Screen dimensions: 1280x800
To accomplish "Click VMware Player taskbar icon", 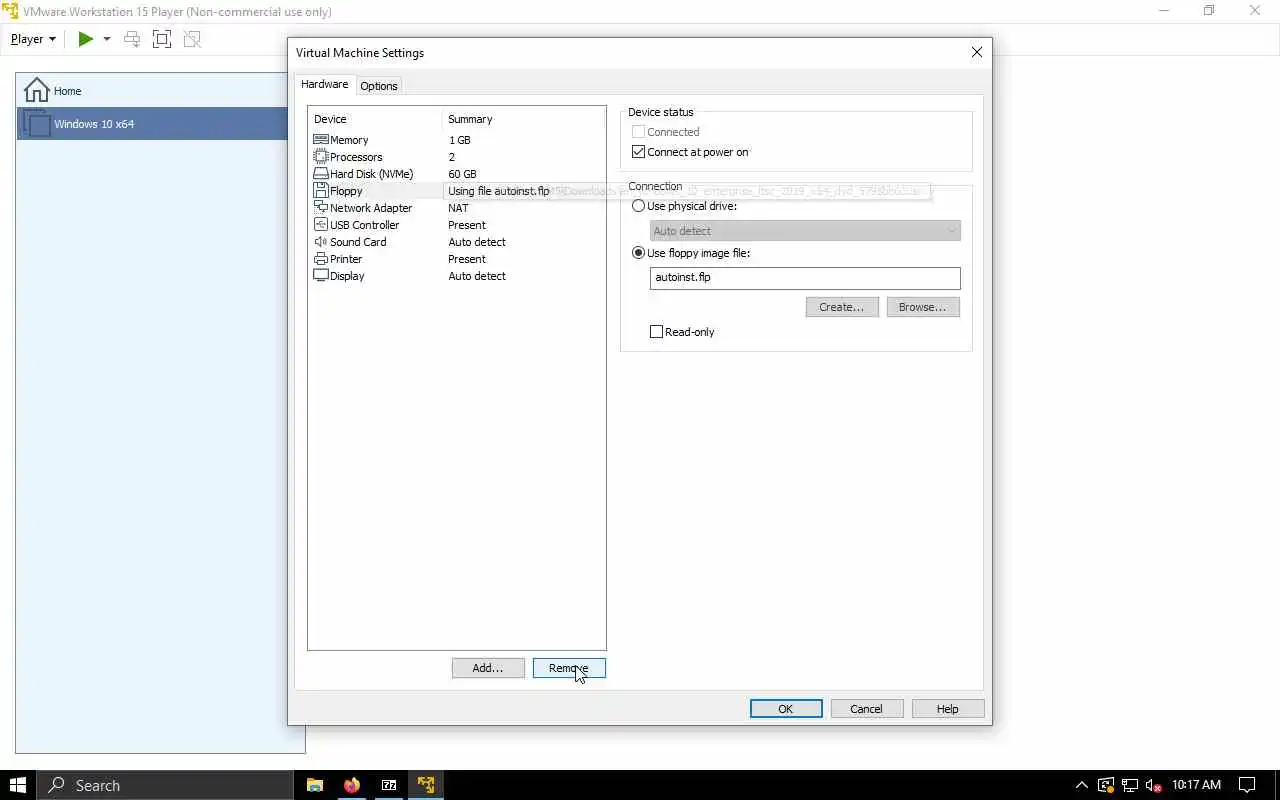I will point(426,785).
